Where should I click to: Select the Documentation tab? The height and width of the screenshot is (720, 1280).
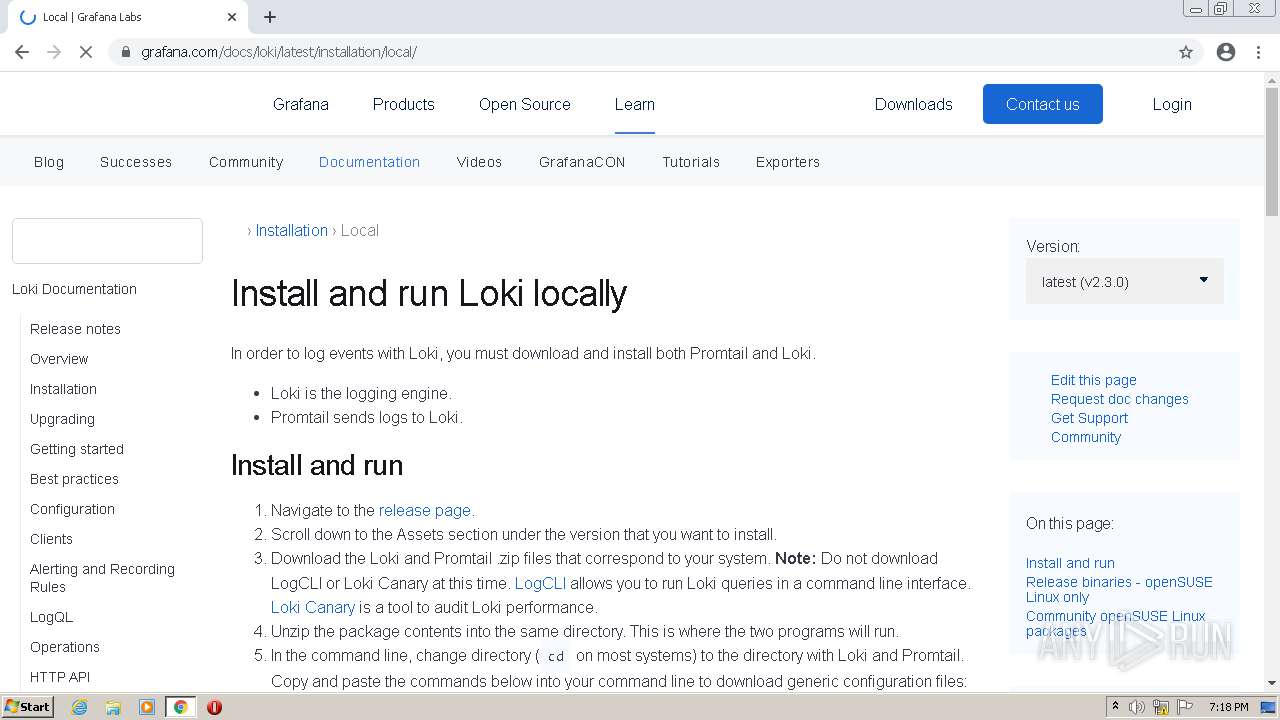369,162
